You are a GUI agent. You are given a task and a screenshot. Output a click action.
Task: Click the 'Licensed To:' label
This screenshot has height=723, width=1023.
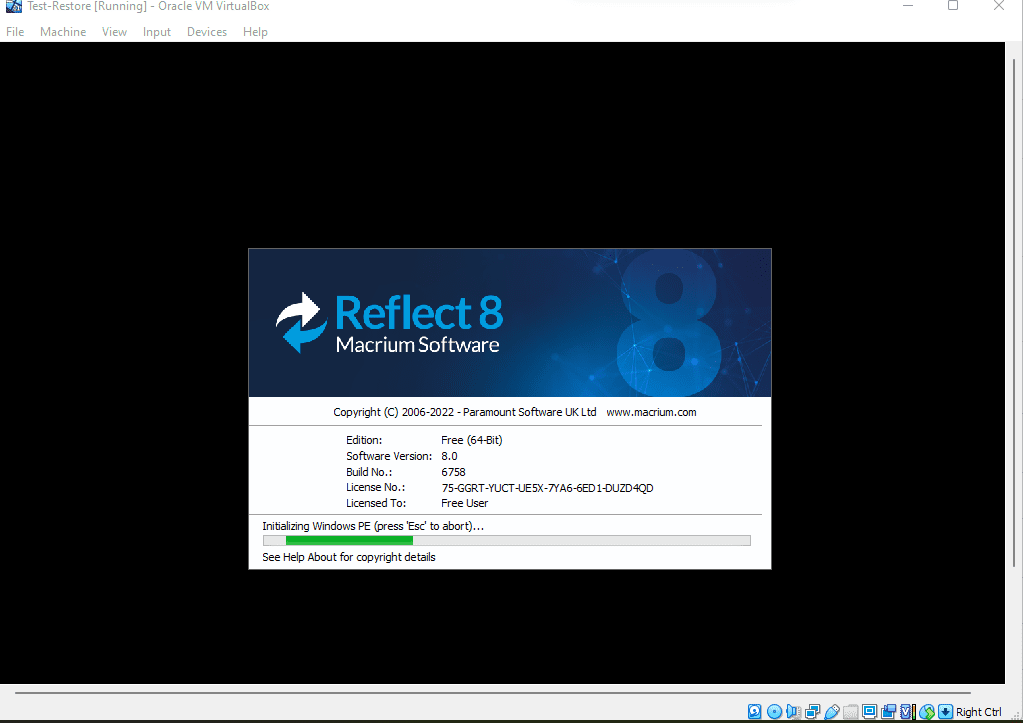coord(376,503)
